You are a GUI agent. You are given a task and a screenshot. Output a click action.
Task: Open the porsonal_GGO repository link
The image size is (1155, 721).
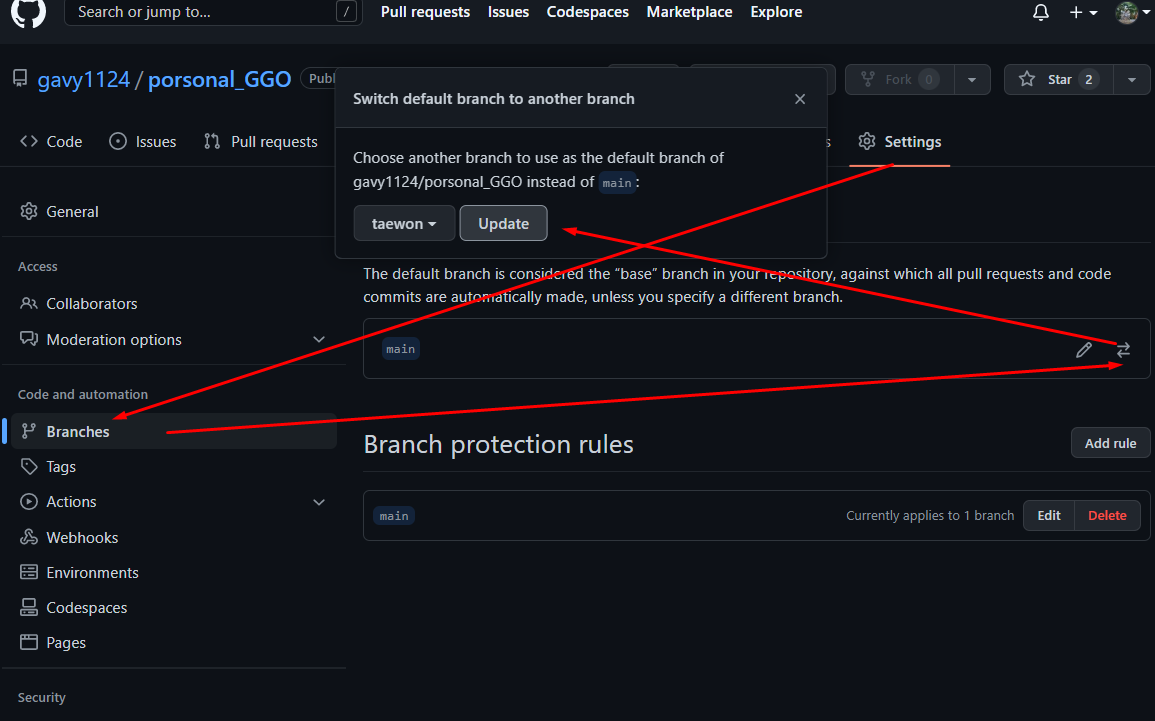pyautogui.click(x=220, y=80)
